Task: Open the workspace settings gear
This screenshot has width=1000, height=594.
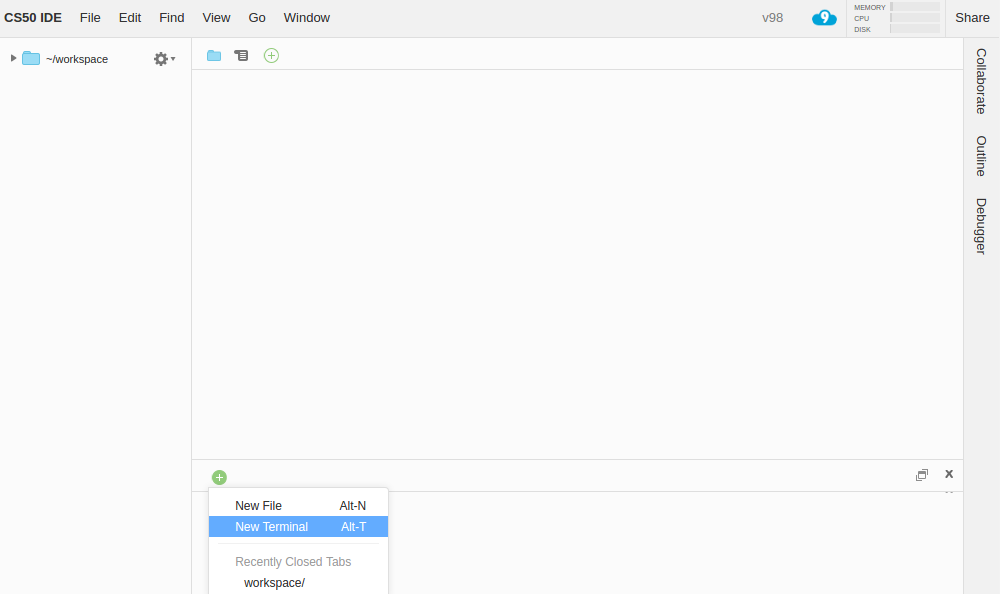Action: (x=161, y=59)
